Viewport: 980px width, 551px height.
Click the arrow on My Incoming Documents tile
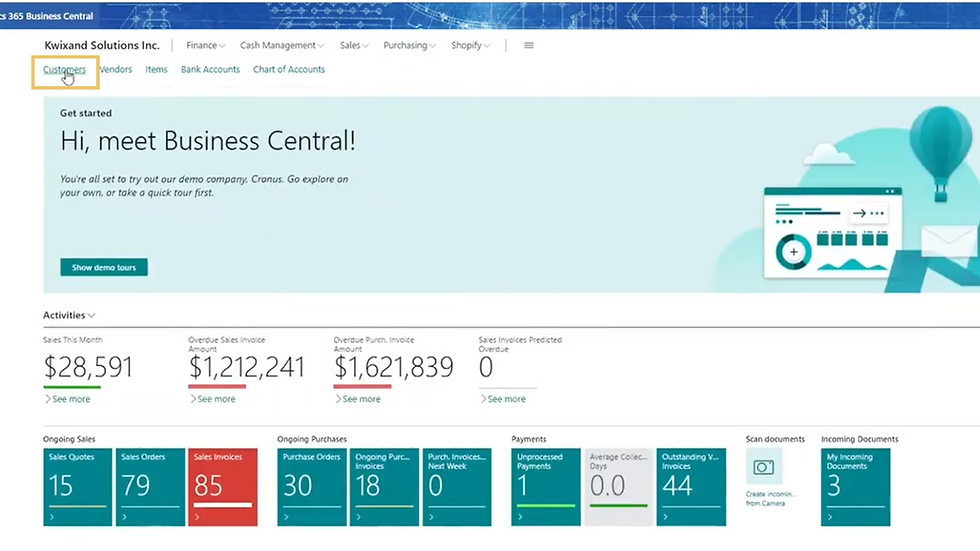coord(830,517)
